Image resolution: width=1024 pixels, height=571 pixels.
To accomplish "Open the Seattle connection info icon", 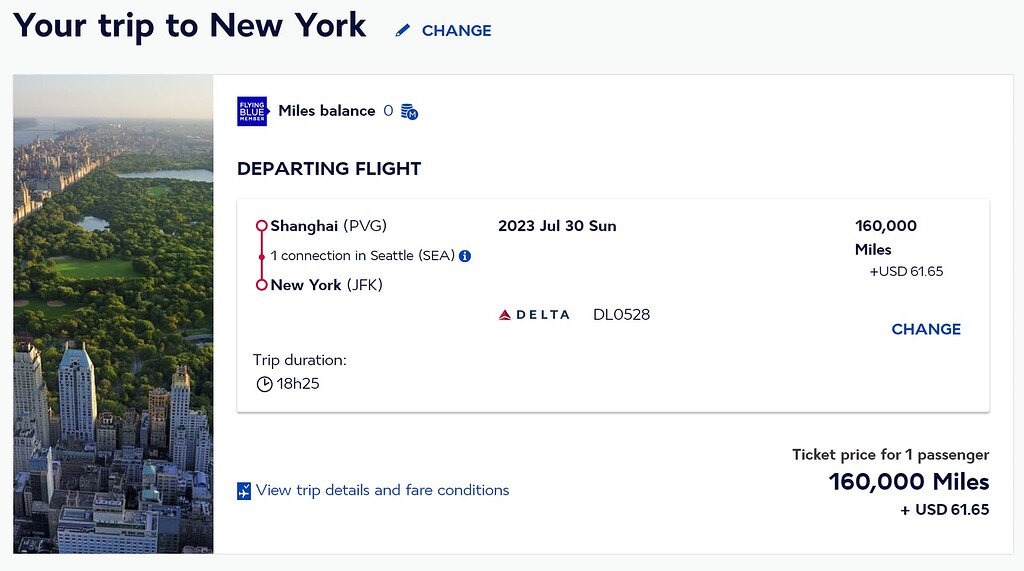I will pos(464,256).
